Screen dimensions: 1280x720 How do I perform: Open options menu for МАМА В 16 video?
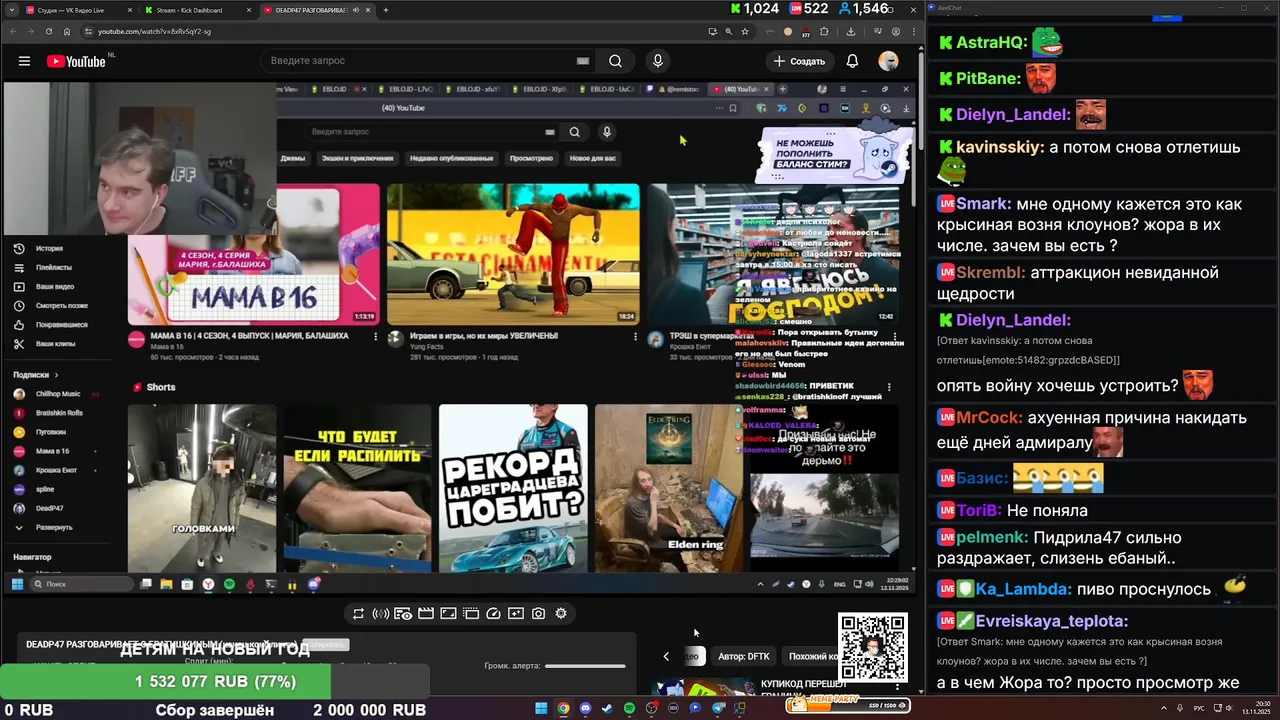point(376,337)
